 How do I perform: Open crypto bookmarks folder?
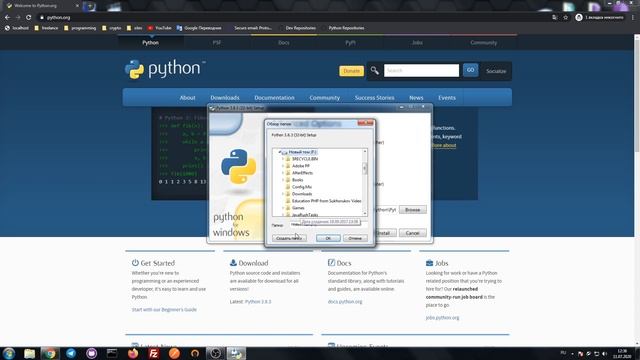(x=111, y=28)
